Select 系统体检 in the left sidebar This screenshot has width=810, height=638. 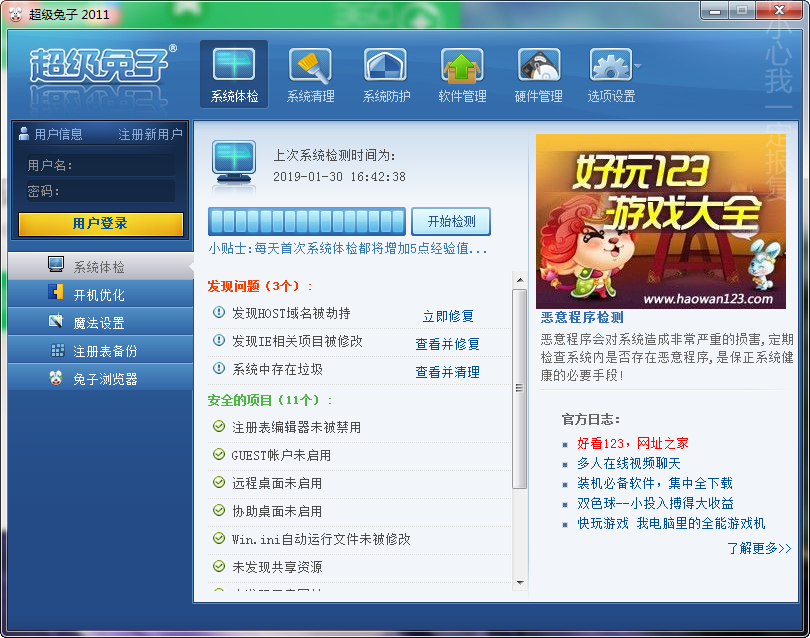click(101, 266)
